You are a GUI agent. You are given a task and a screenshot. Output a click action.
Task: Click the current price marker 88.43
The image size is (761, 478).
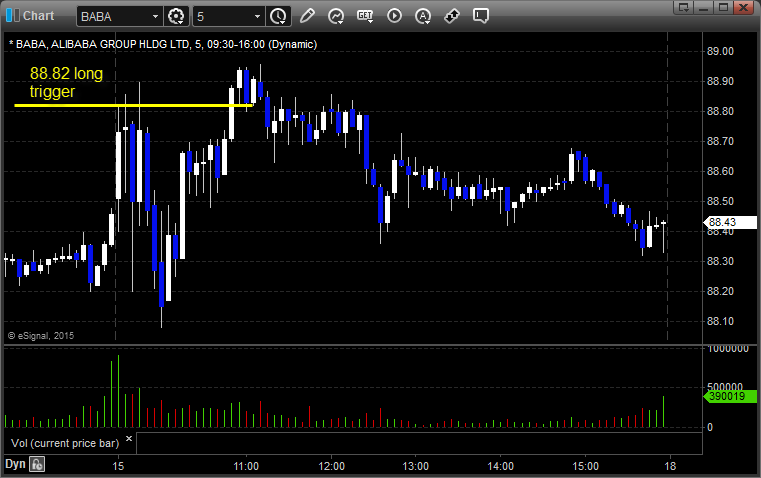tap(730, 222)
